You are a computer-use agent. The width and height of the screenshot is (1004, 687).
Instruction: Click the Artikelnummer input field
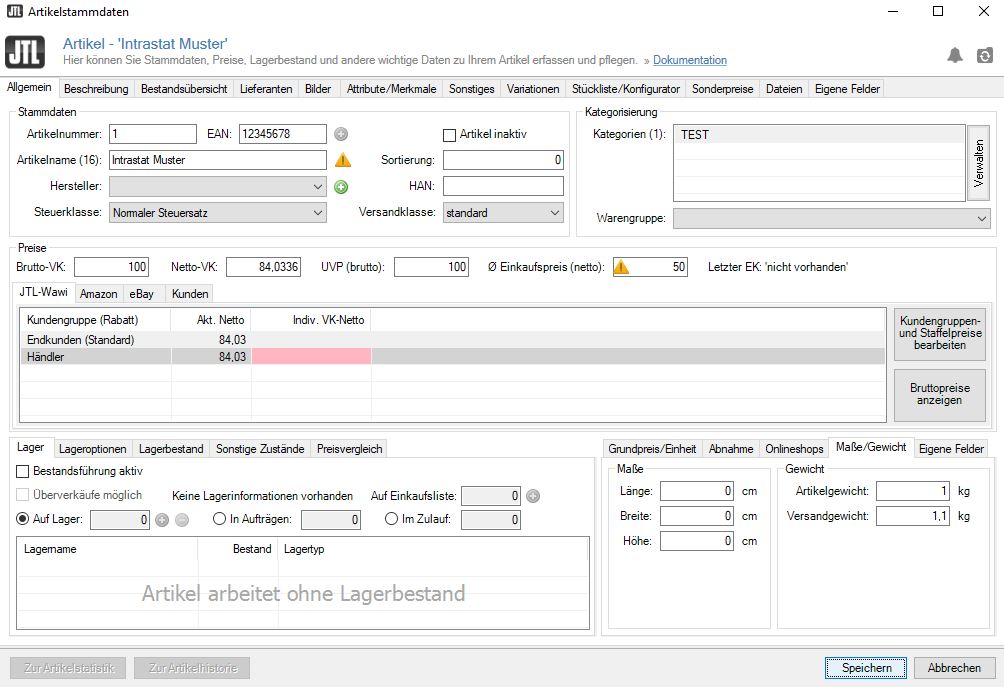[152, 134]
